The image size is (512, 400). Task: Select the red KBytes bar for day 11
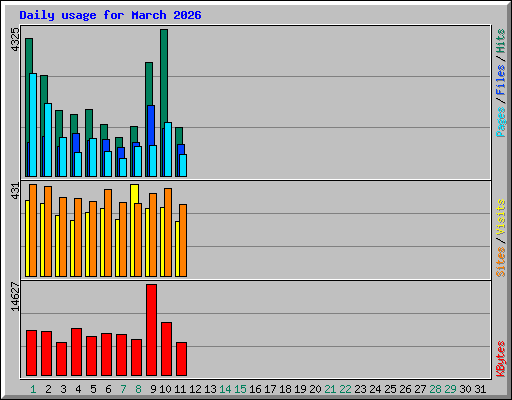pyautogui.click(x=181, y=359)
